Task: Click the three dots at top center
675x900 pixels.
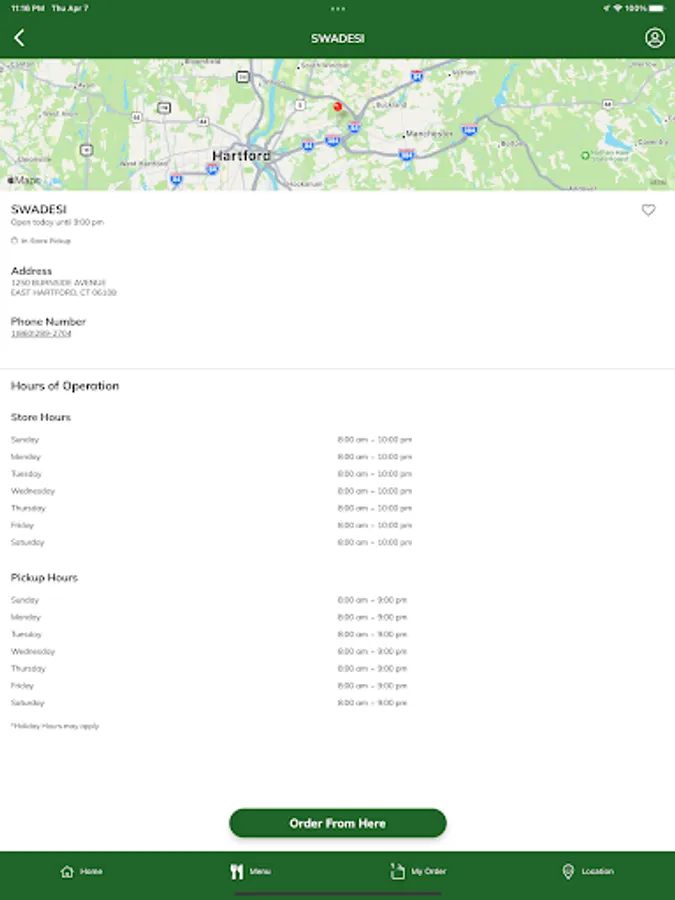Action: click(338, 9)
